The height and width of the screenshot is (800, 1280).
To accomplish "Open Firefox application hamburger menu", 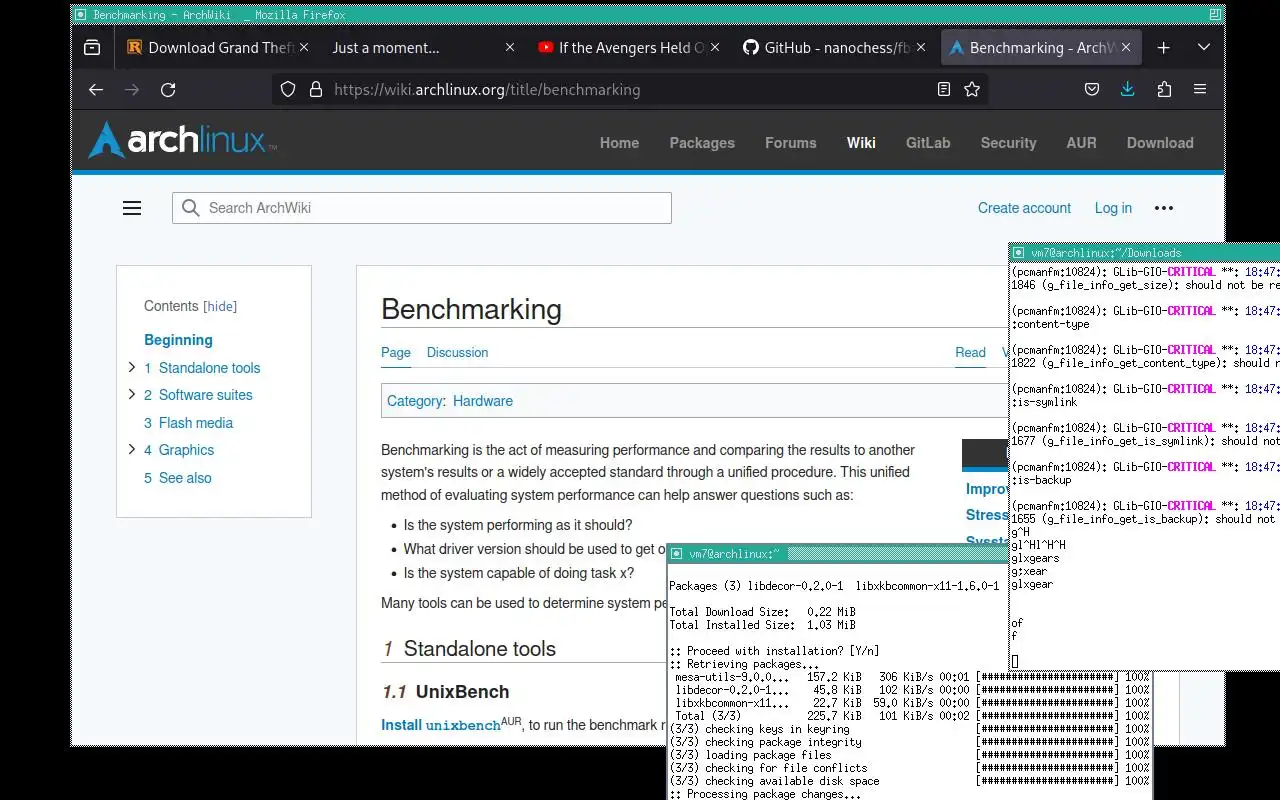I will 1200,89.
